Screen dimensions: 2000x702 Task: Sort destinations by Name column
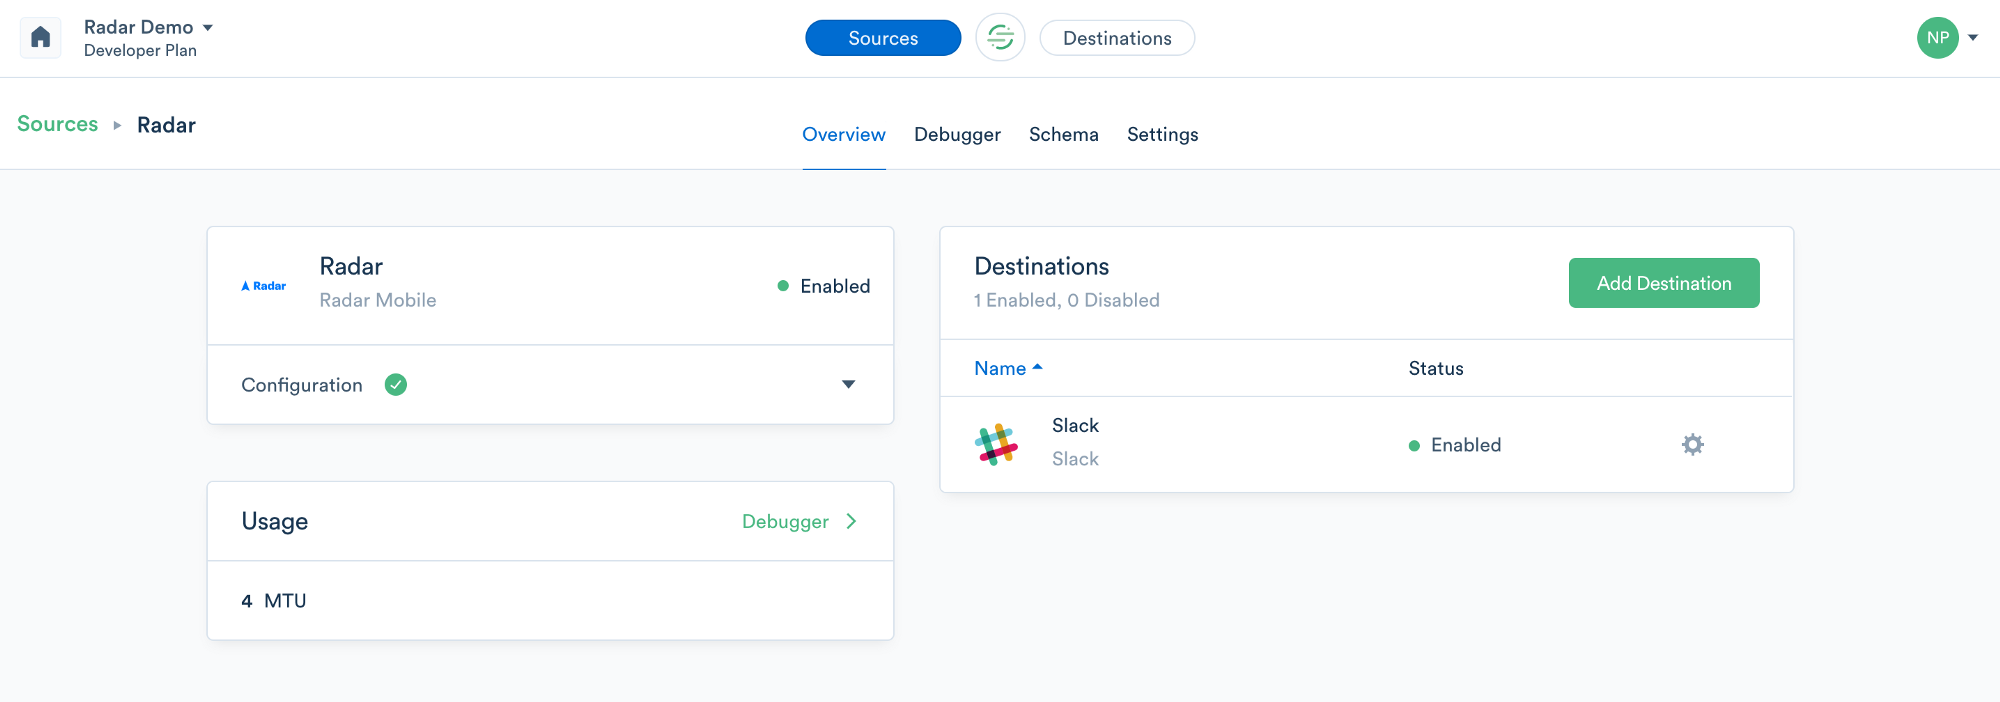tap(1008, 368)
